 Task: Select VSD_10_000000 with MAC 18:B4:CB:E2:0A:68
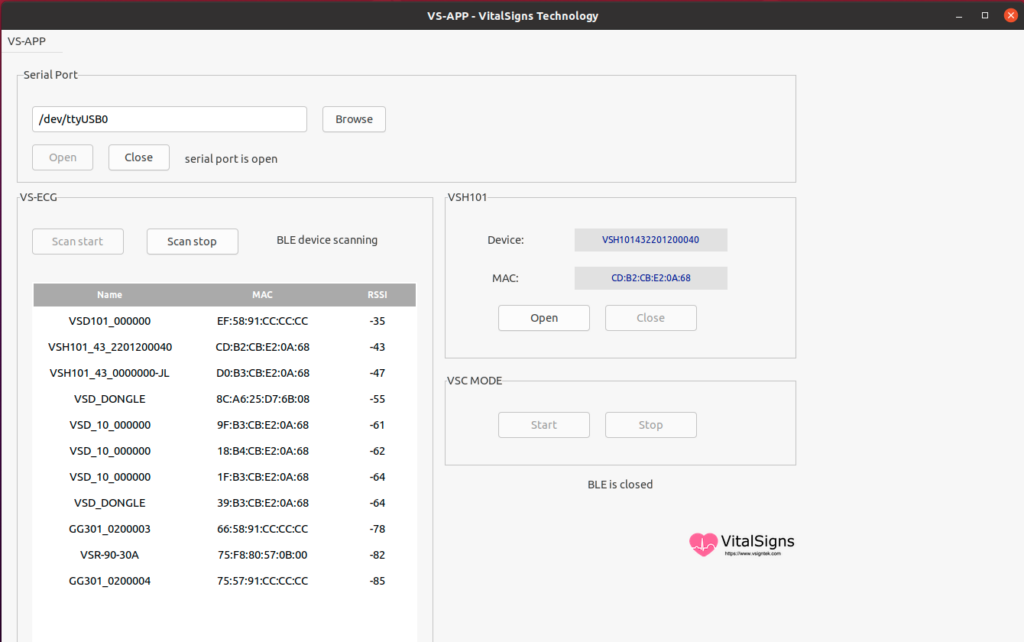(x=224, y=451)
